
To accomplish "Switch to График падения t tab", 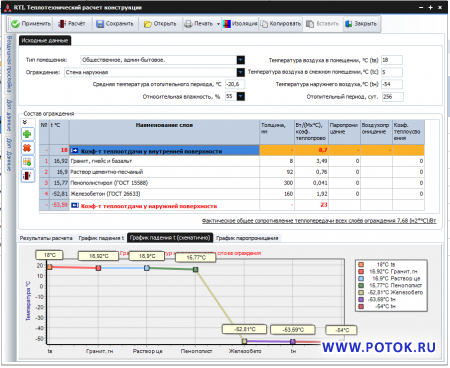I will coord(101,238).
